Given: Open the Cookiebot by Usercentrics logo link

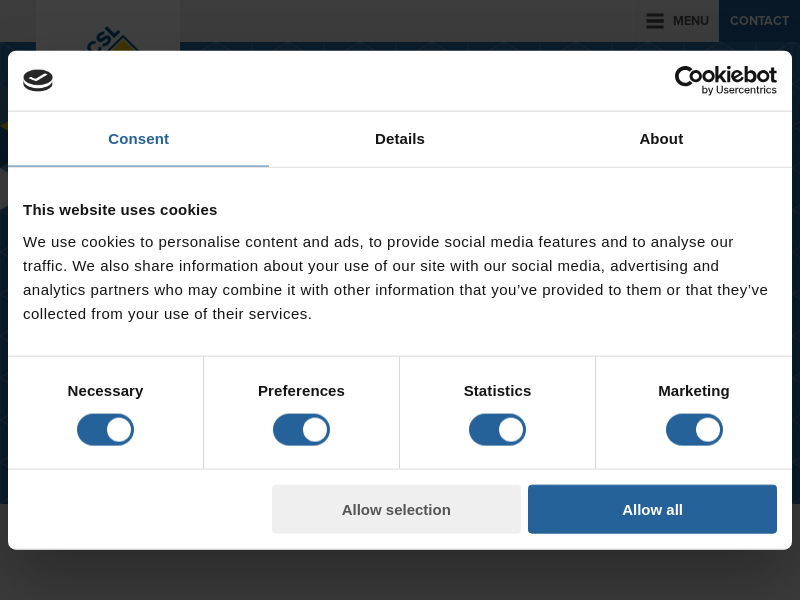Looking at the screenshot, I should click(725, 80).
